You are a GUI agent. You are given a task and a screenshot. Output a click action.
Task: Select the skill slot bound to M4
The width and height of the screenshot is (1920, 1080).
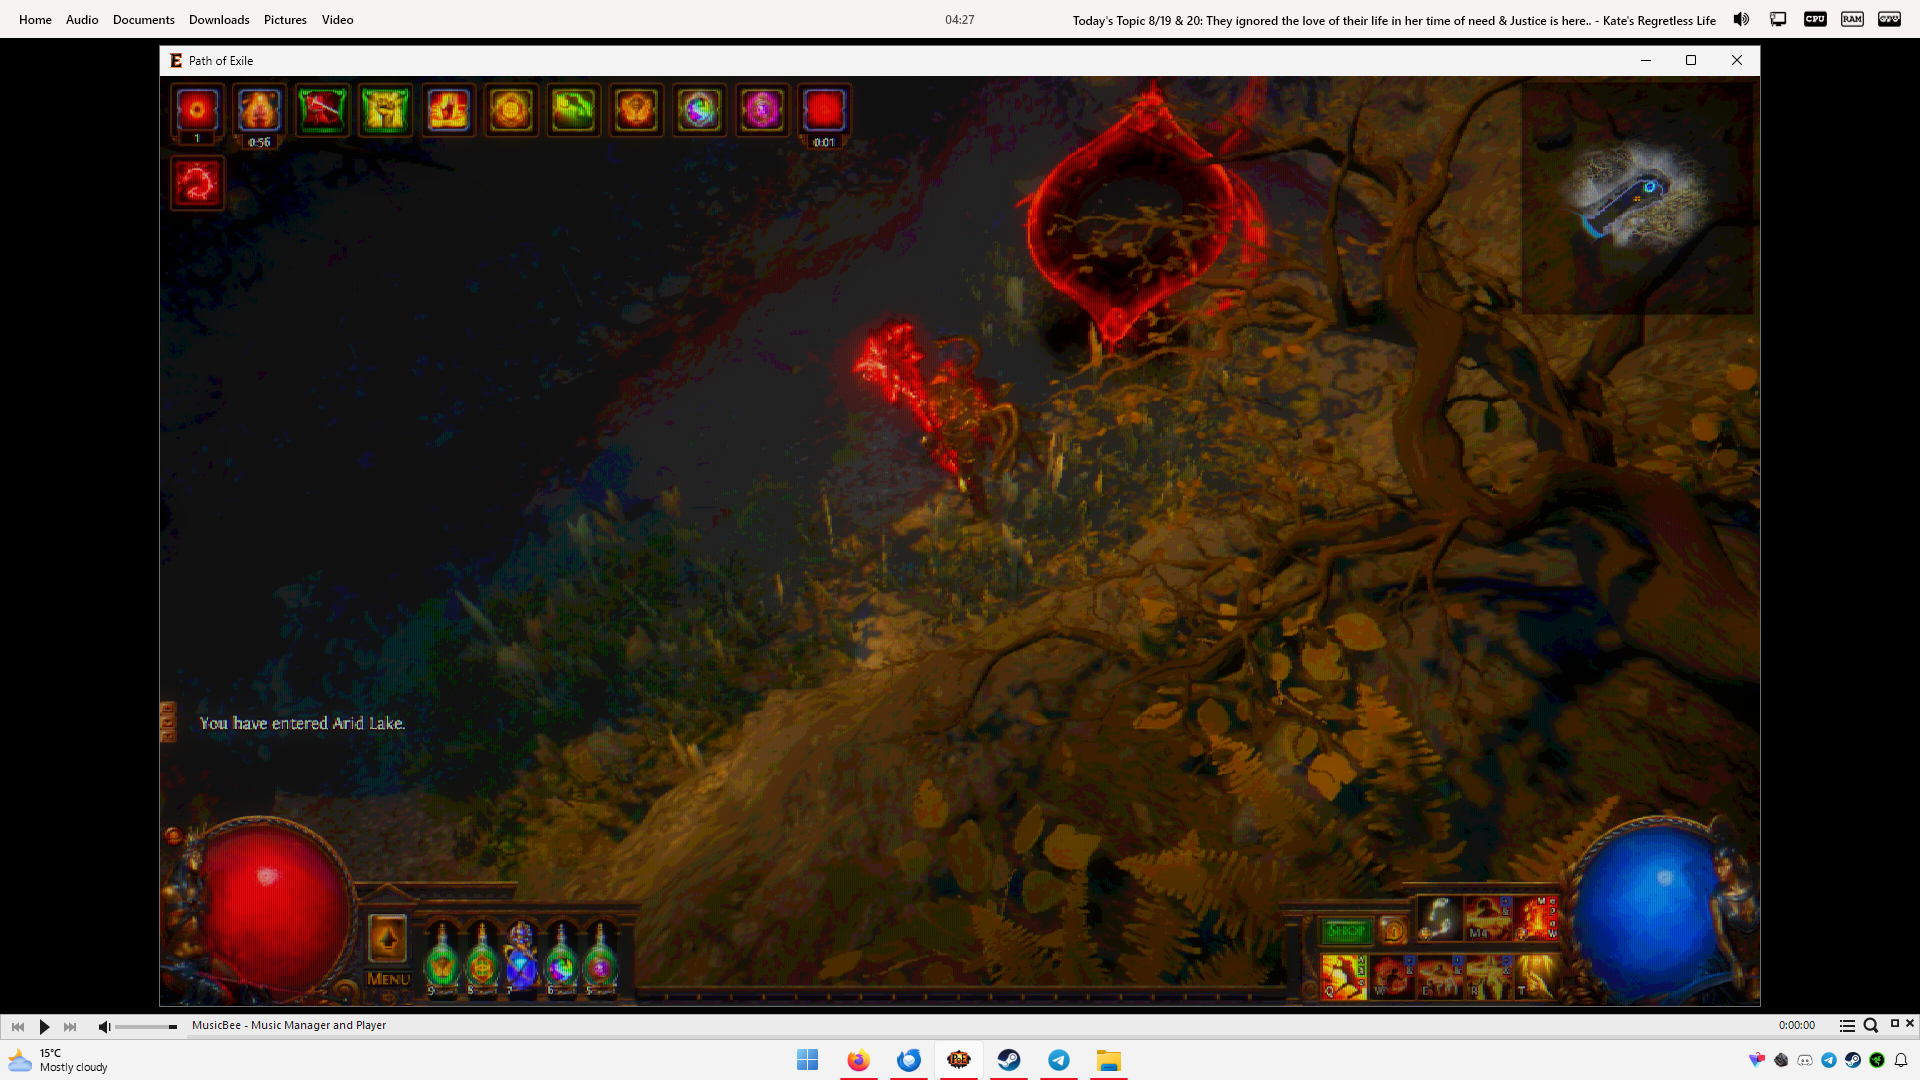tap(1488, 918)
